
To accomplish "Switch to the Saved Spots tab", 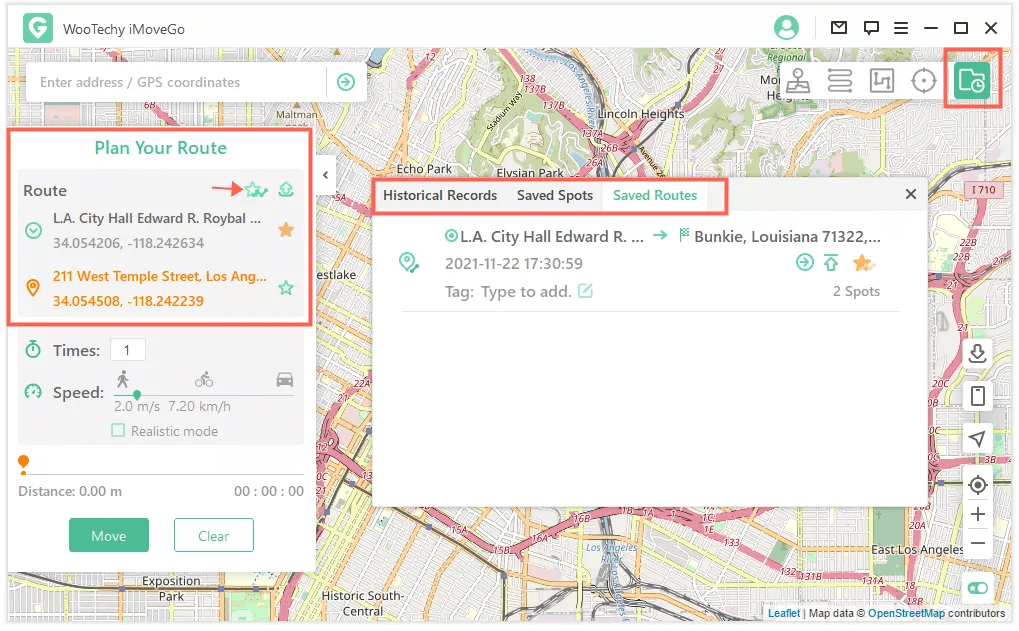I will [555, 195].
